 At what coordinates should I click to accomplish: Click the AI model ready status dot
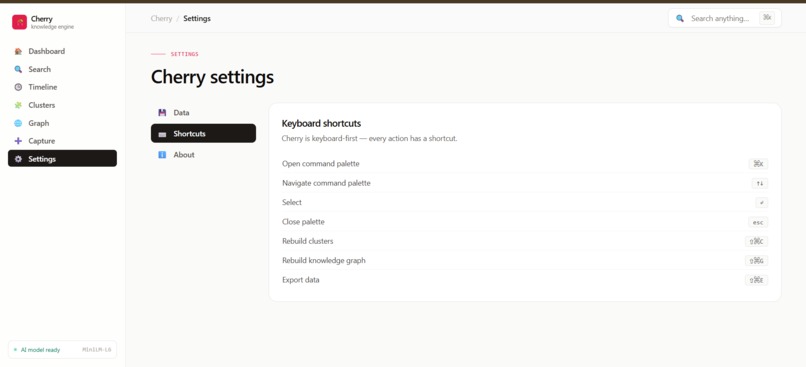click(x=15, y=350)
